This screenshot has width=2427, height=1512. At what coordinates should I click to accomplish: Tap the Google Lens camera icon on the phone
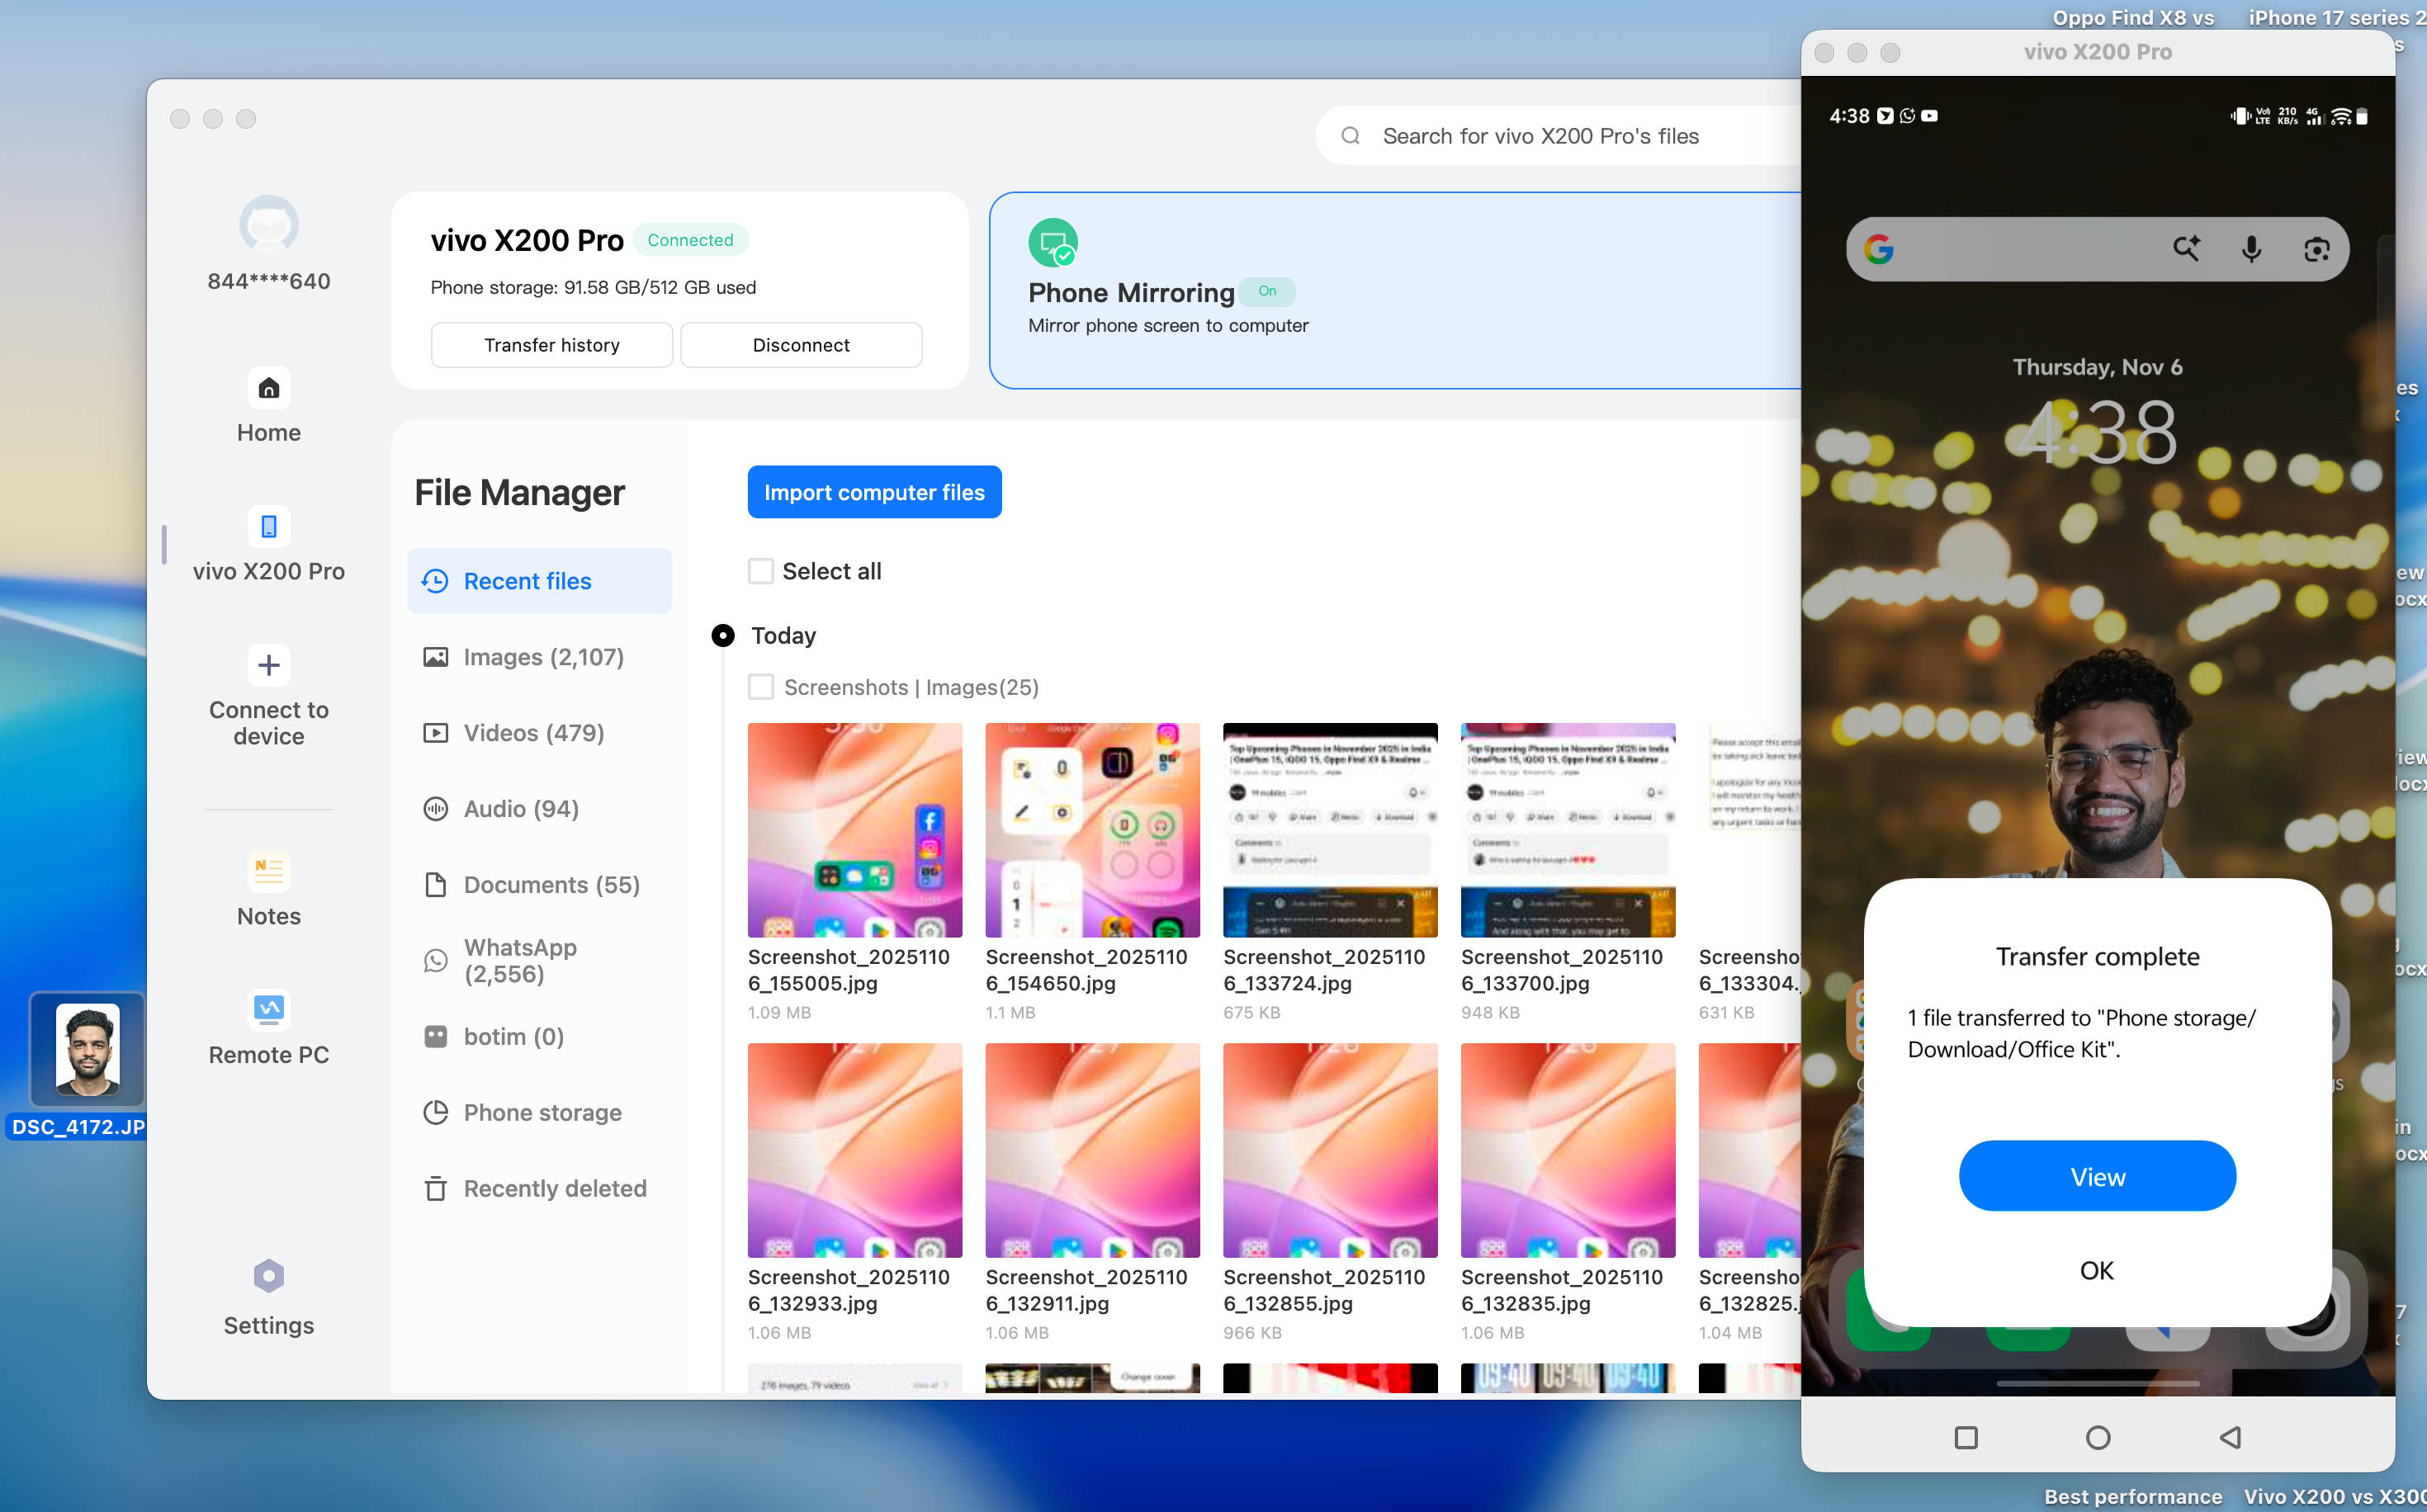2316,249
